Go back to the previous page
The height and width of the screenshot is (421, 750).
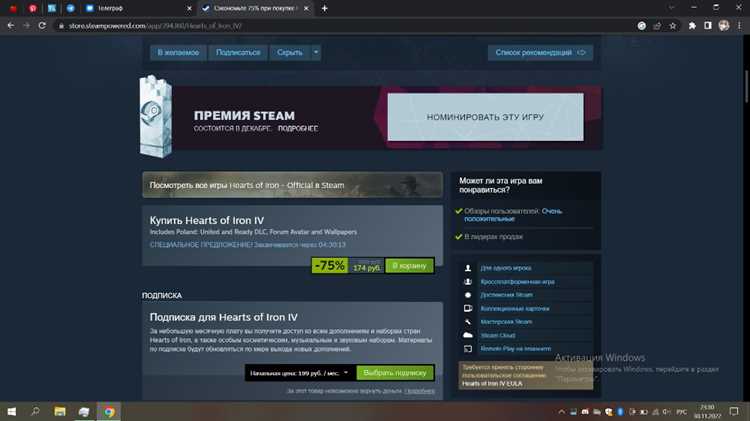coord(11,25)
